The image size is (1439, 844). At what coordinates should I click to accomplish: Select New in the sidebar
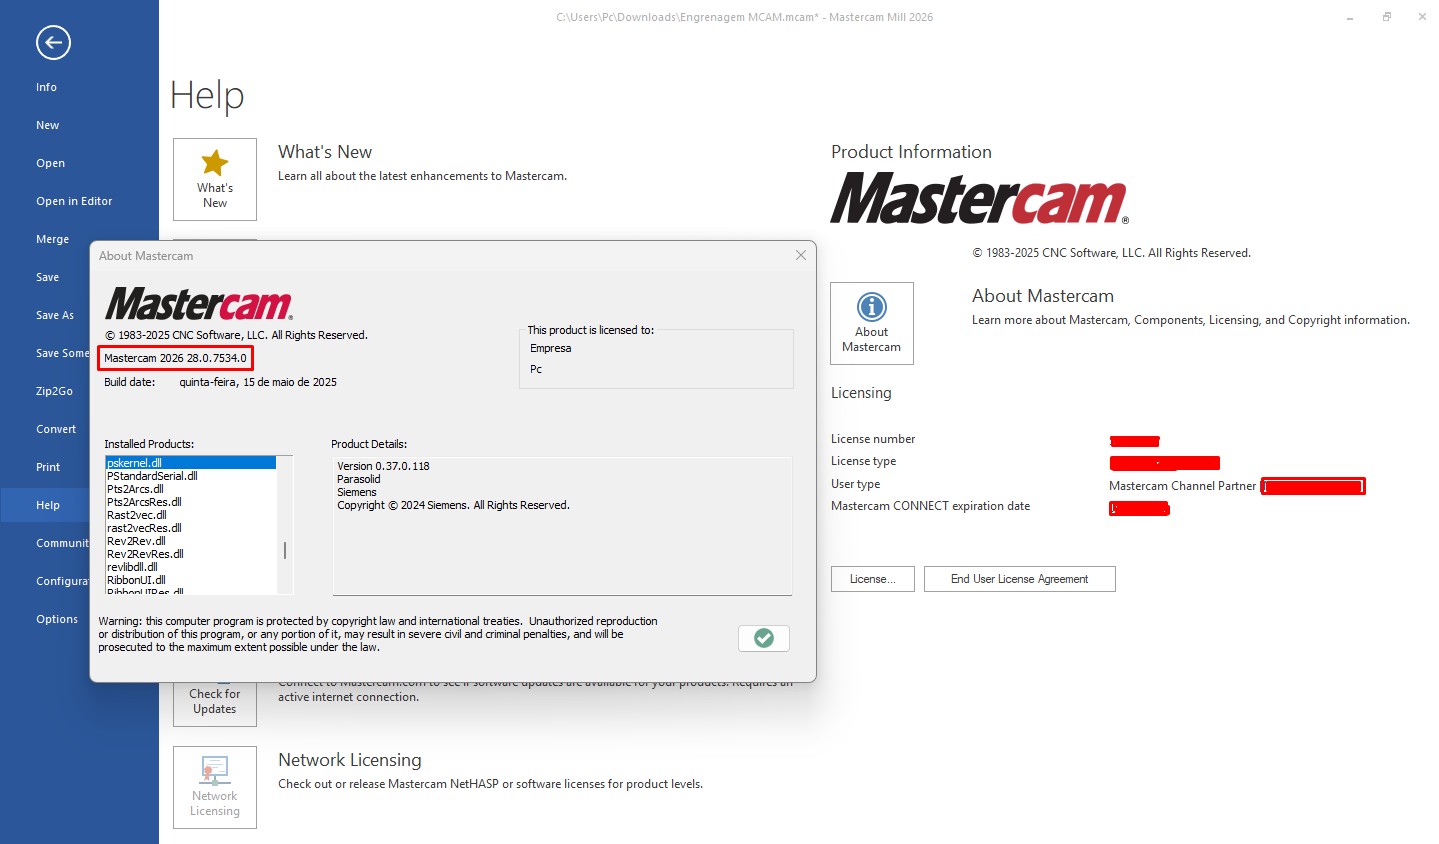(x=47, y=125)
